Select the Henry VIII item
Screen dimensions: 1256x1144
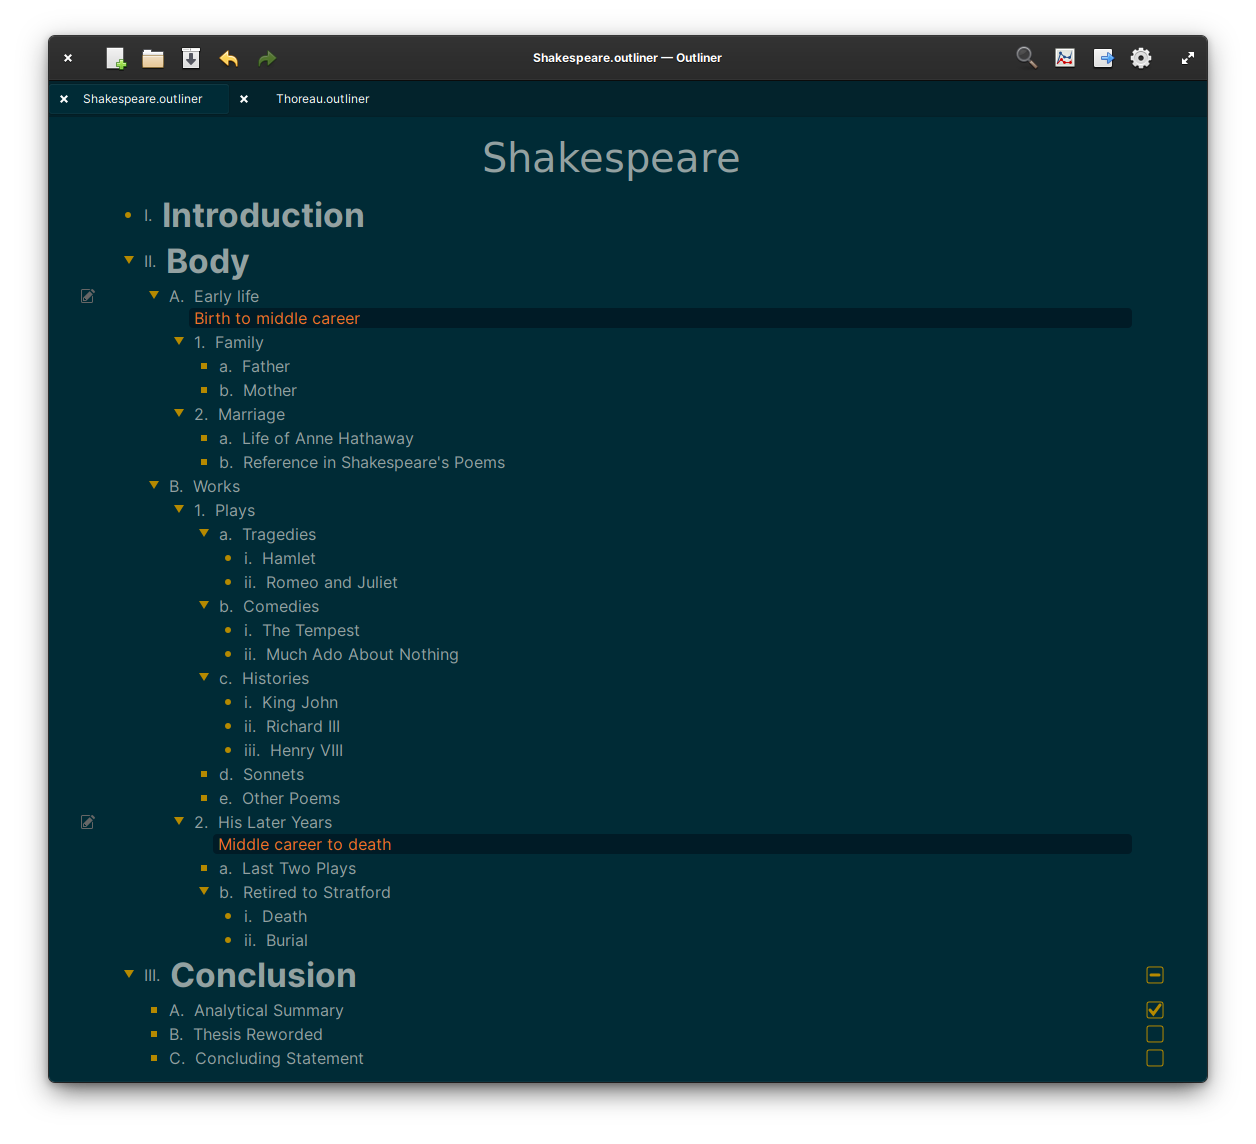306,751
